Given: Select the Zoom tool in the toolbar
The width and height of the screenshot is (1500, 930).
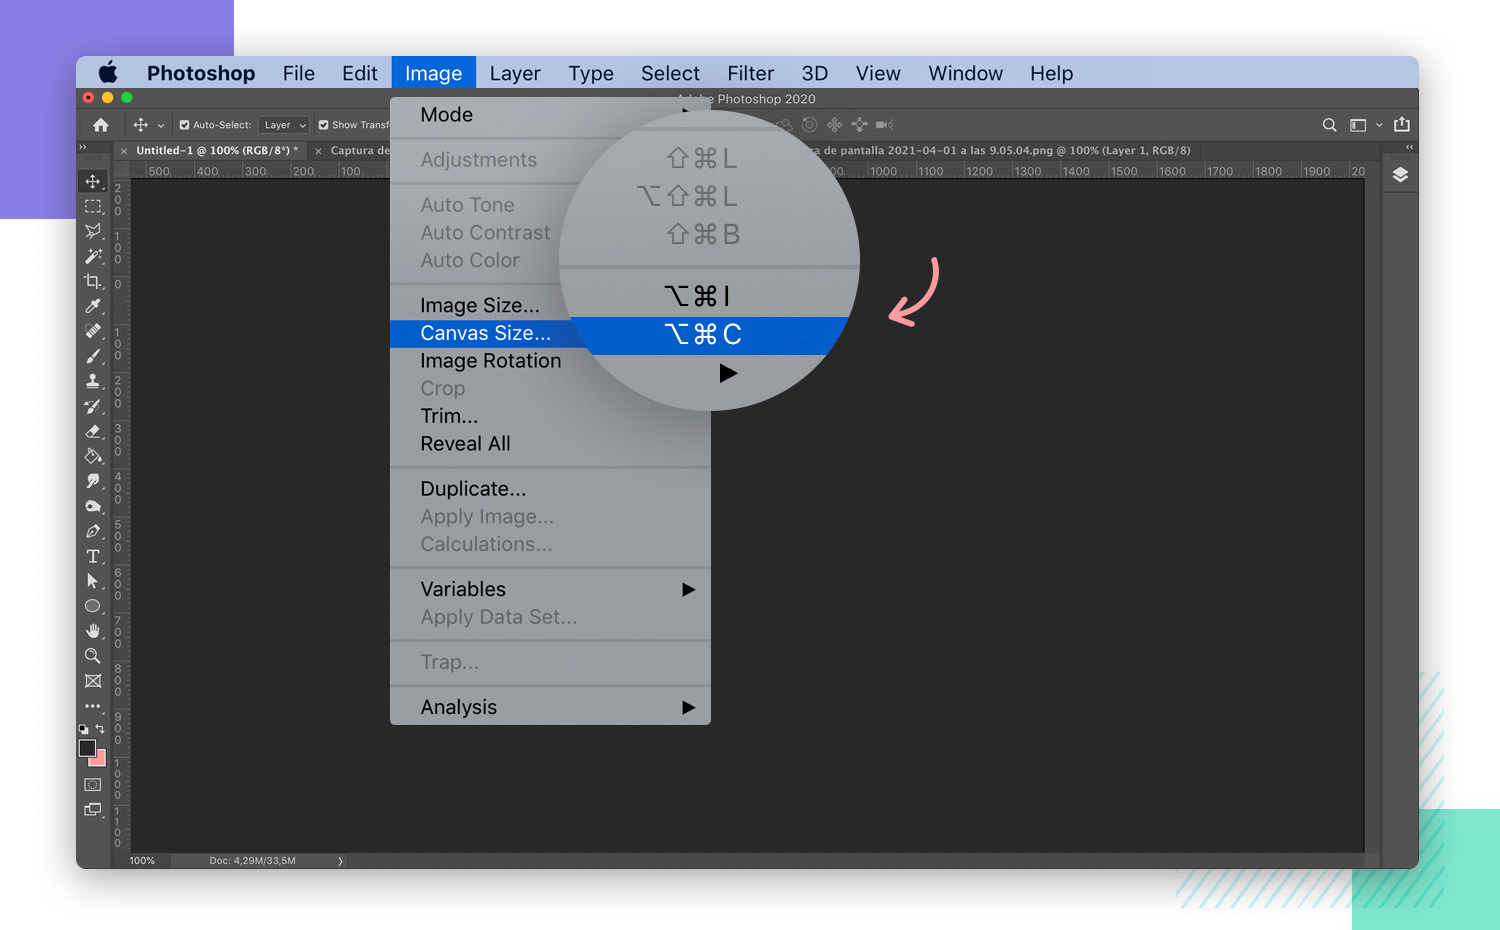Looking at the screenshot, I should (93, 656).
